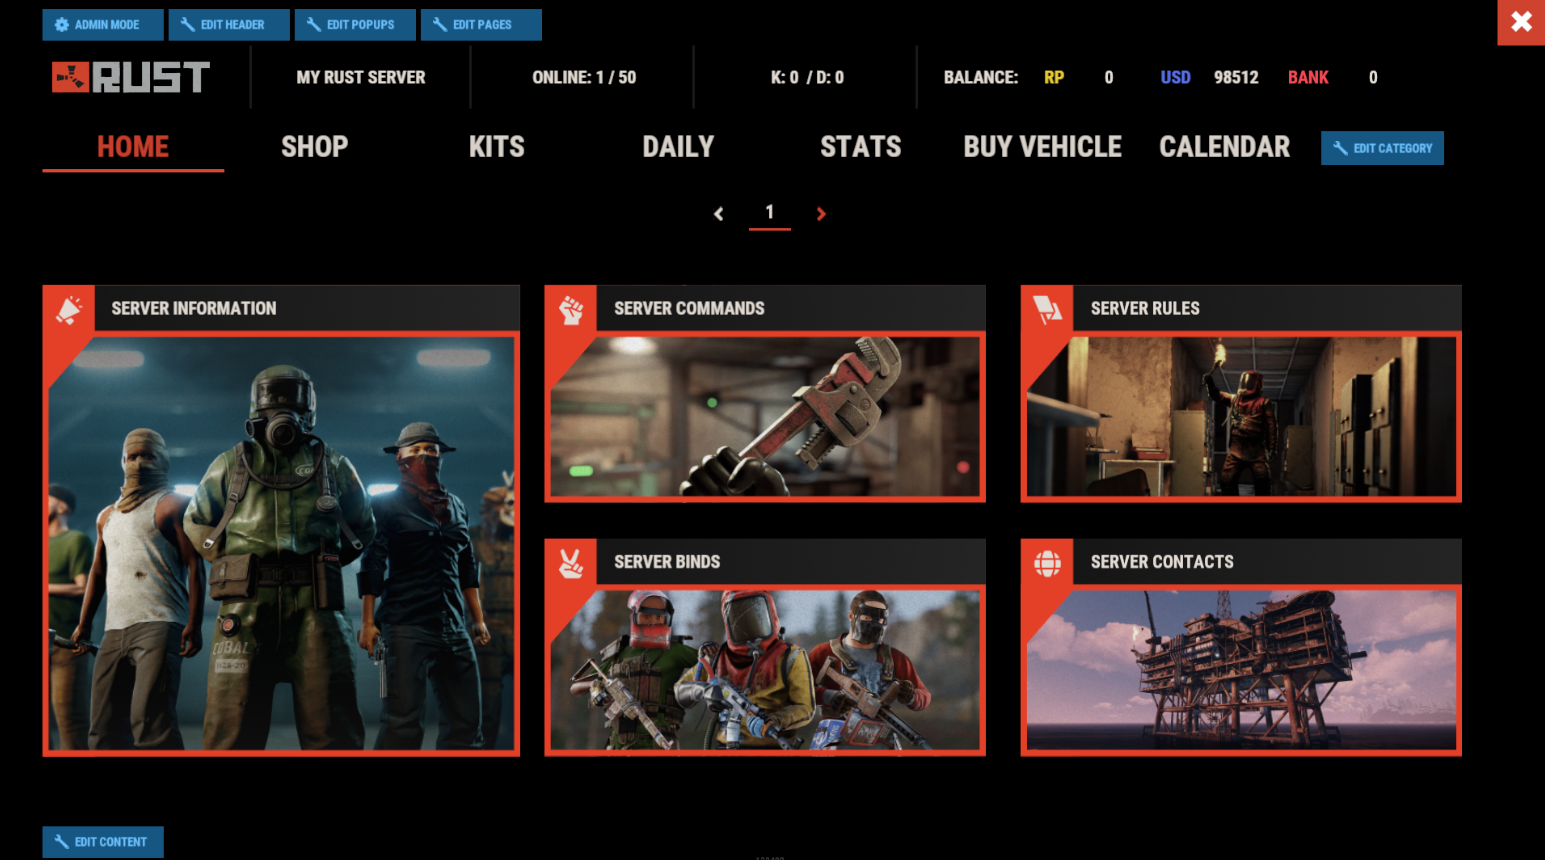Click the Edit Content button
The image size is (1545, 860).
coord(103,842)
